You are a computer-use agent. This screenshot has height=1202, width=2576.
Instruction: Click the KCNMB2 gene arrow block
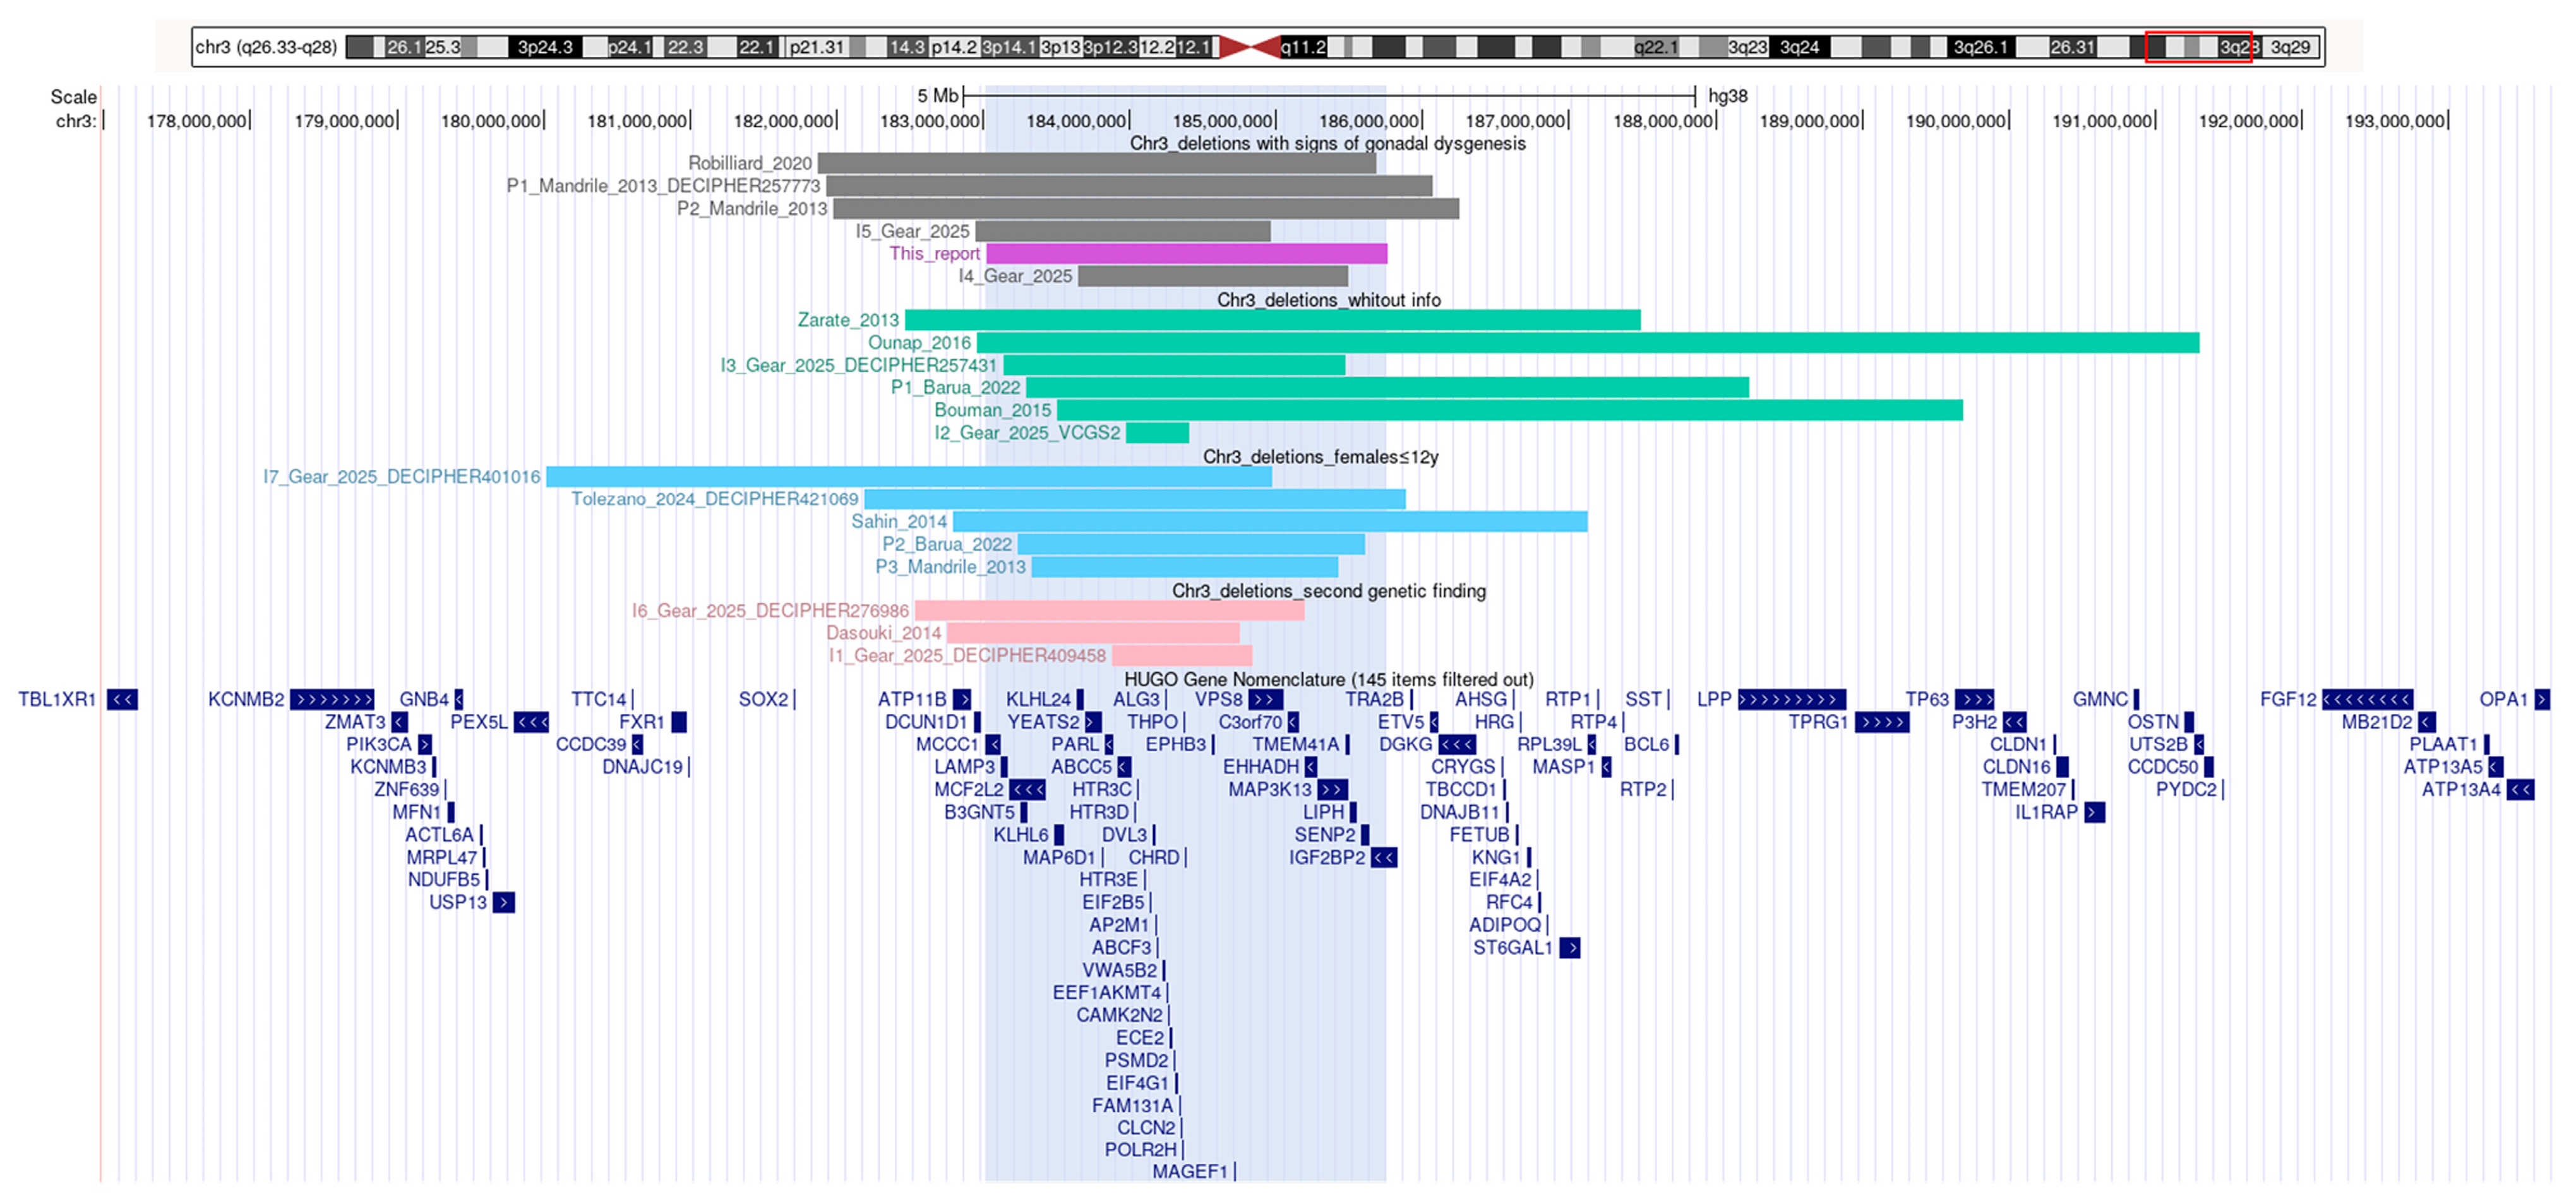(331, 700)
